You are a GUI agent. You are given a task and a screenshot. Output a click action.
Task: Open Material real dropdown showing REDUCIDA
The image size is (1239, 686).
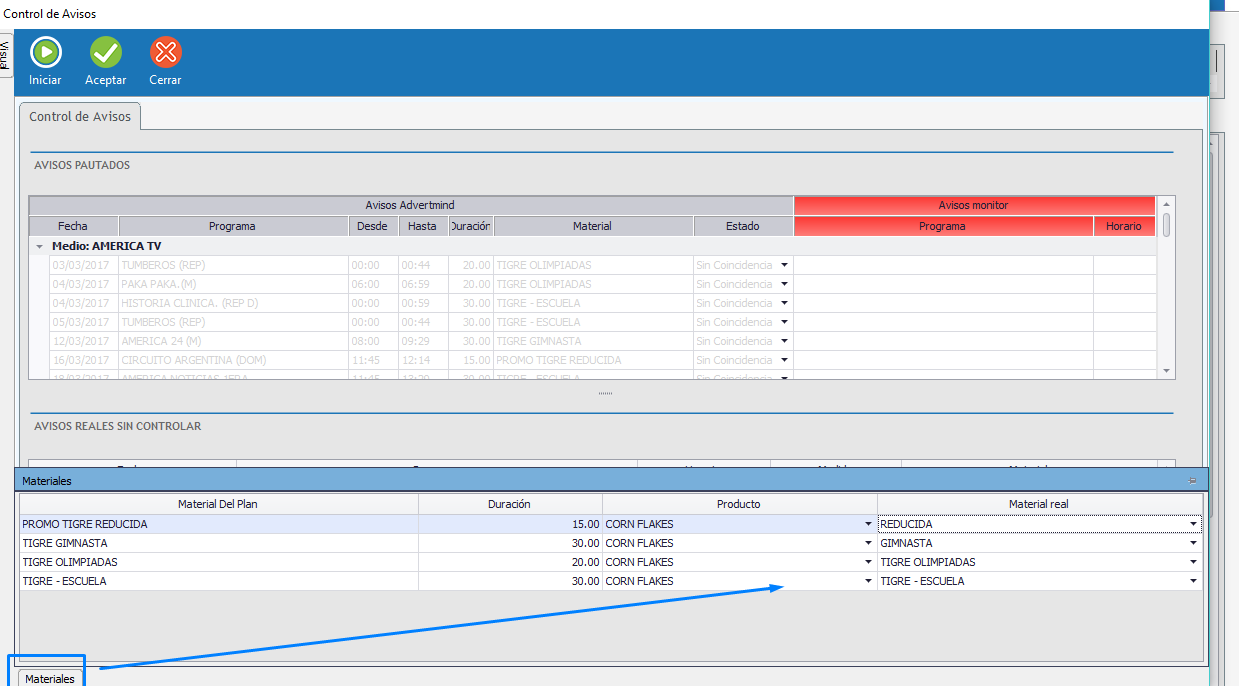(1193, 524)
